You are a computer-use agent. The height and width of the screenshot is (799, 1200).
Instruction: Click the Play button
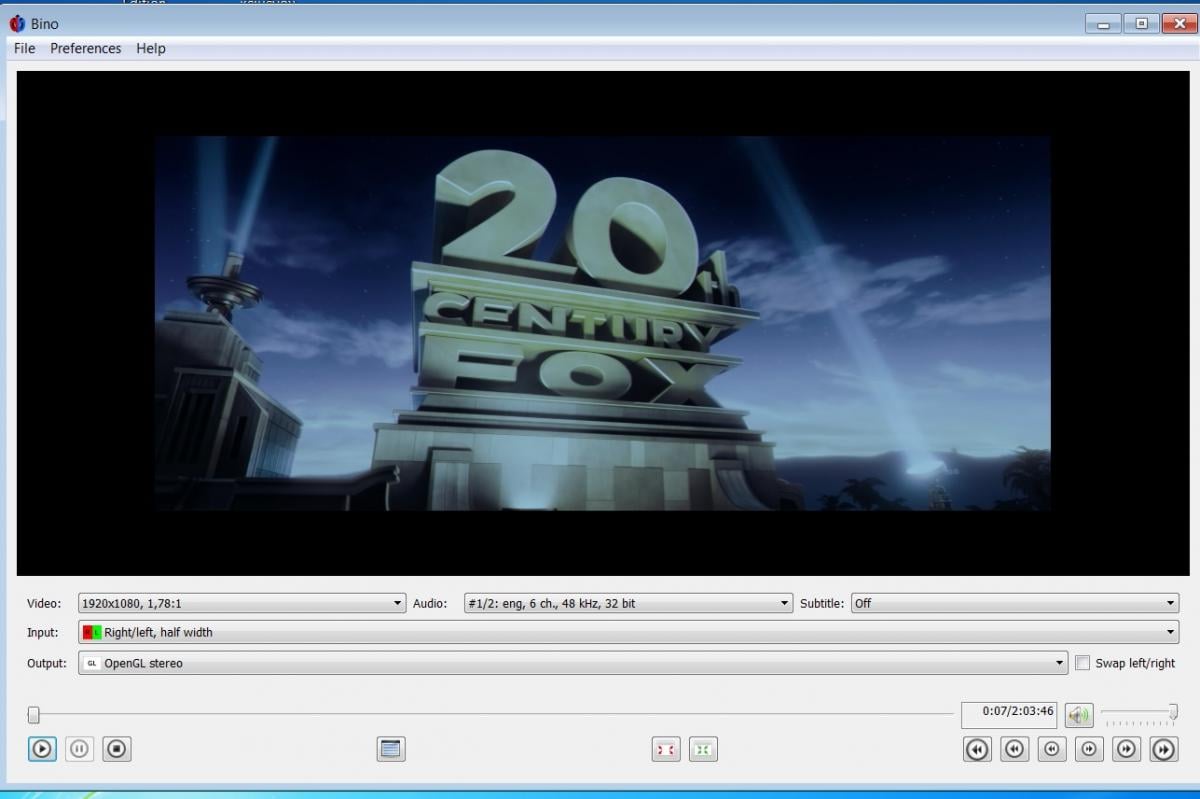coord(42,748)
